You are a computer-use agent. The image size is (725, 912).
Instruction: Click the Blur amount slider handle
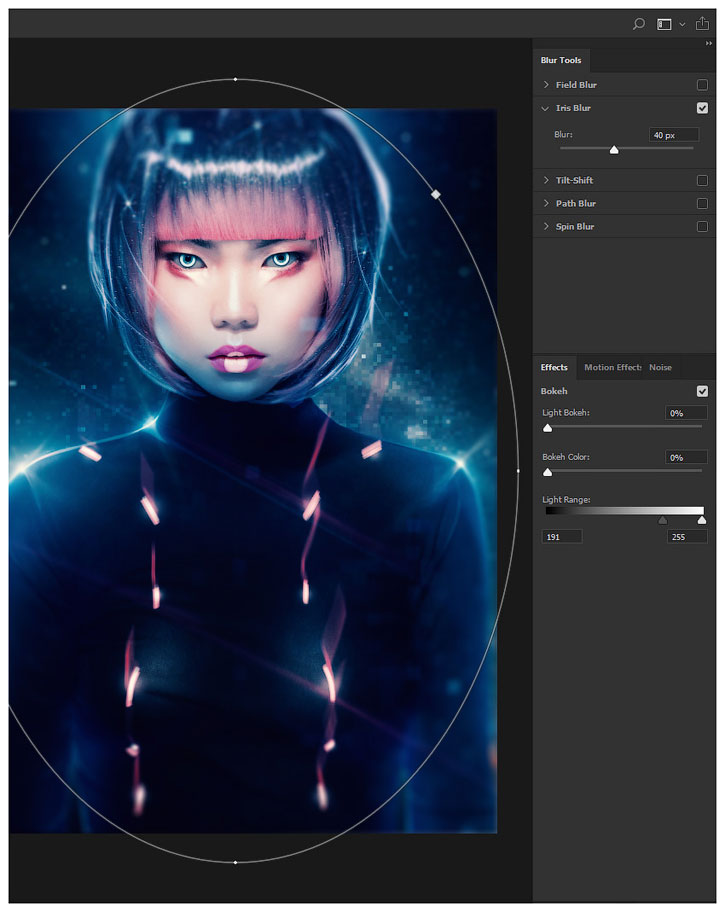[x=614, y=150]
